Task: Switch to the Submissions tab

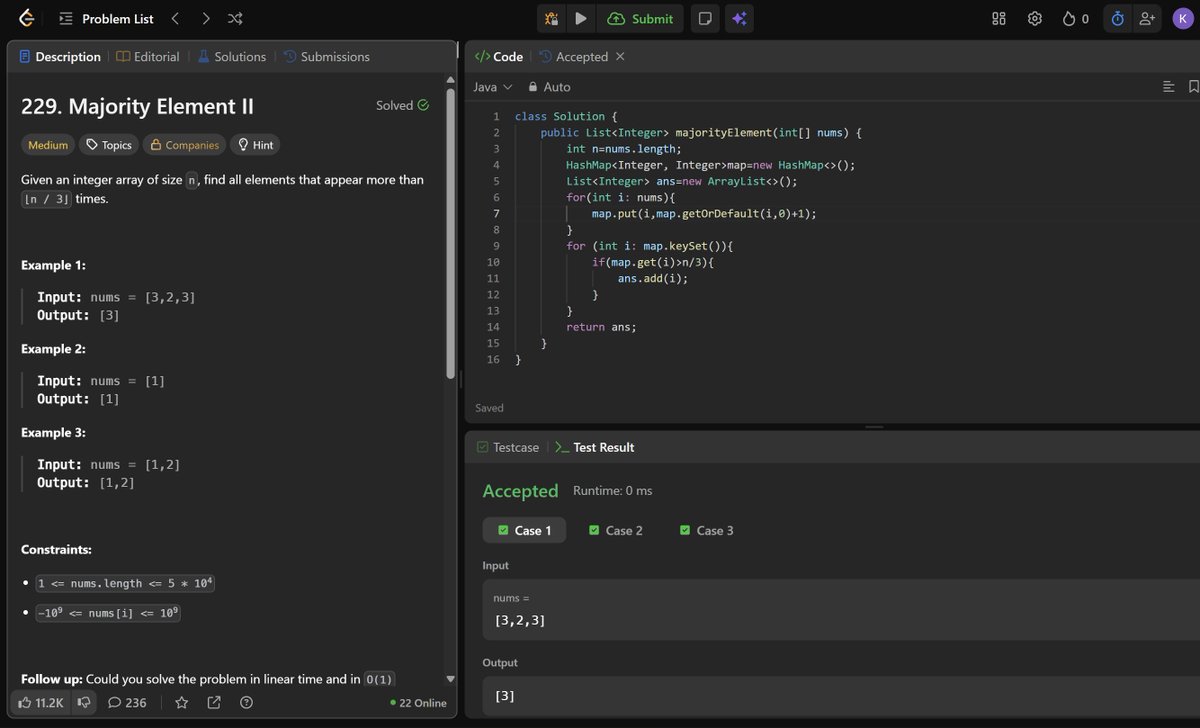Action: pos(326,57)
